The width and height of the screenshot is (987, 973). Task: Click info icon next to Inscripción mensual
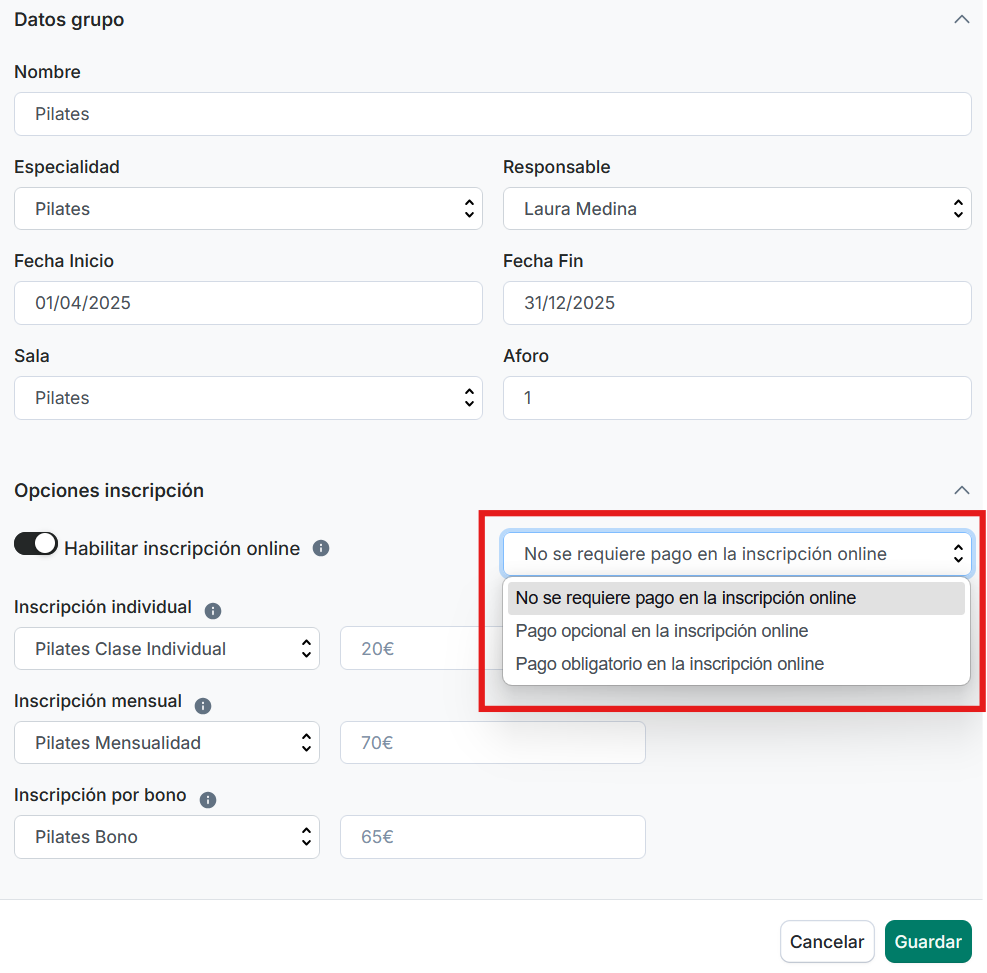point(203,705)
